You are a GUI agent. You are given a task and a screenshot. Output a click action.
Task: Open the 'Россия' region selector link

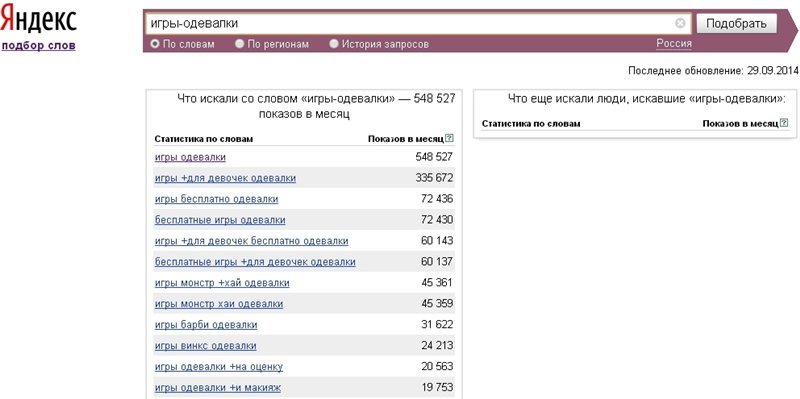click(674, 43)
